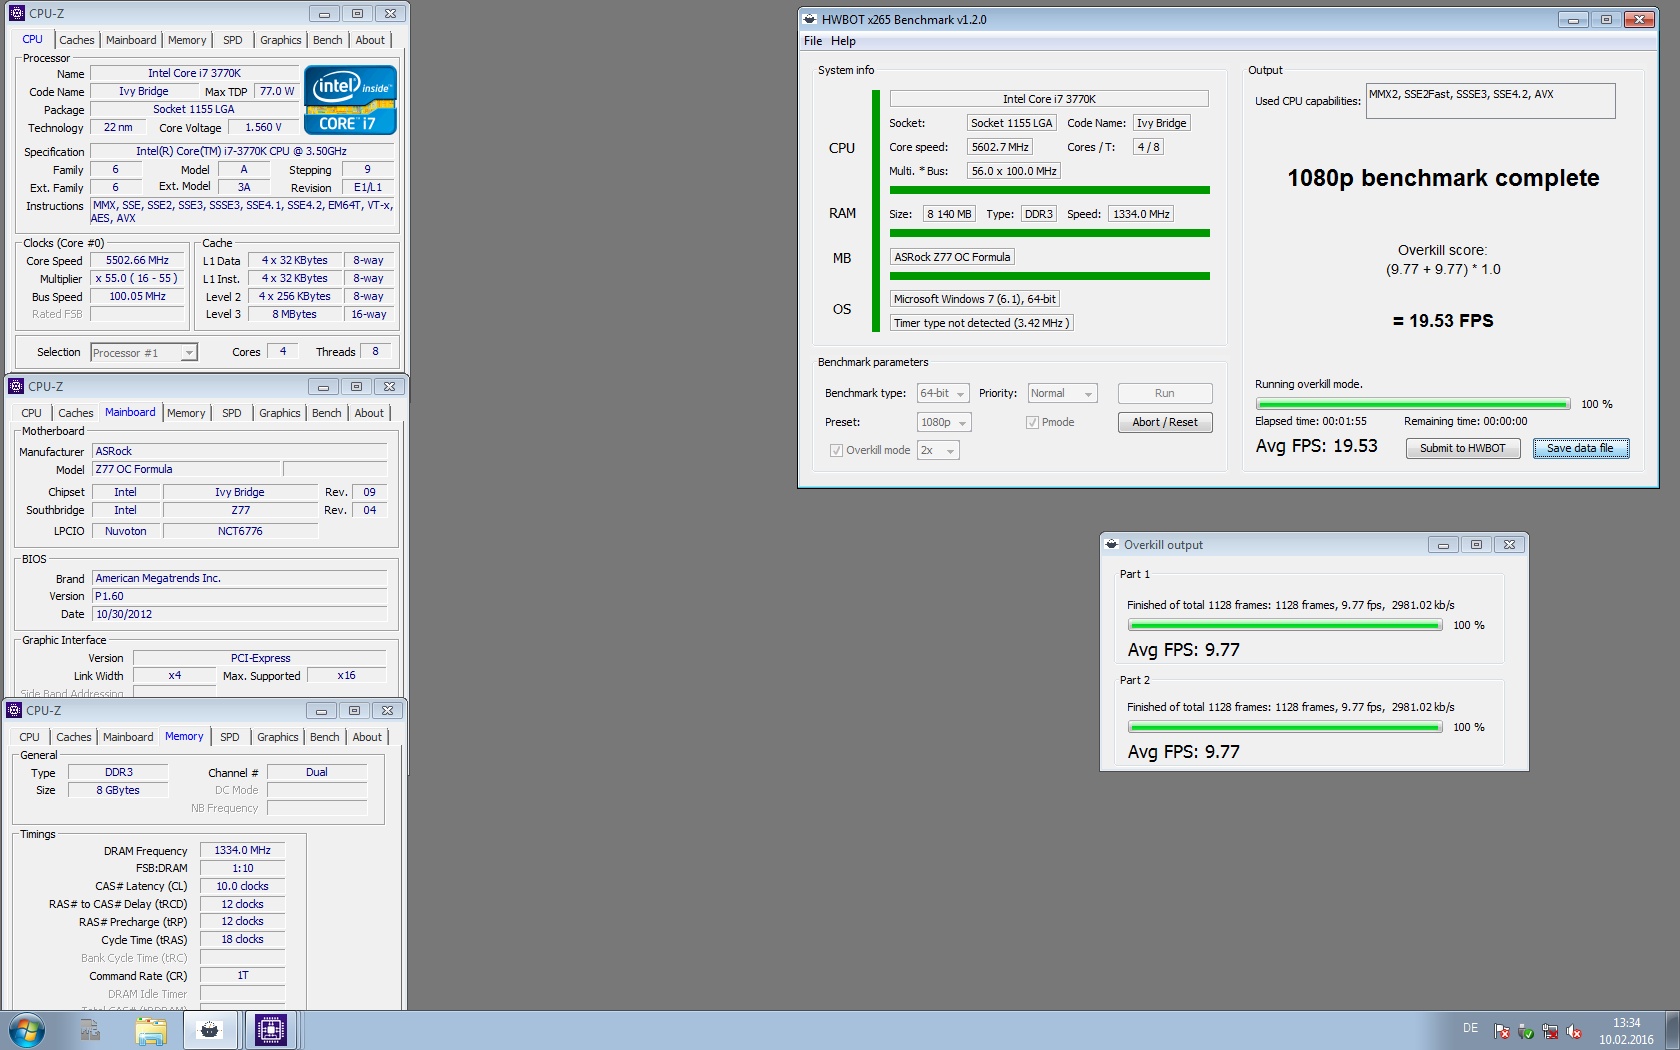Viewport: 1680px width, 1050px height.
Task: Click the Memory CPU-Z window title icon
Action: [14, 711]
